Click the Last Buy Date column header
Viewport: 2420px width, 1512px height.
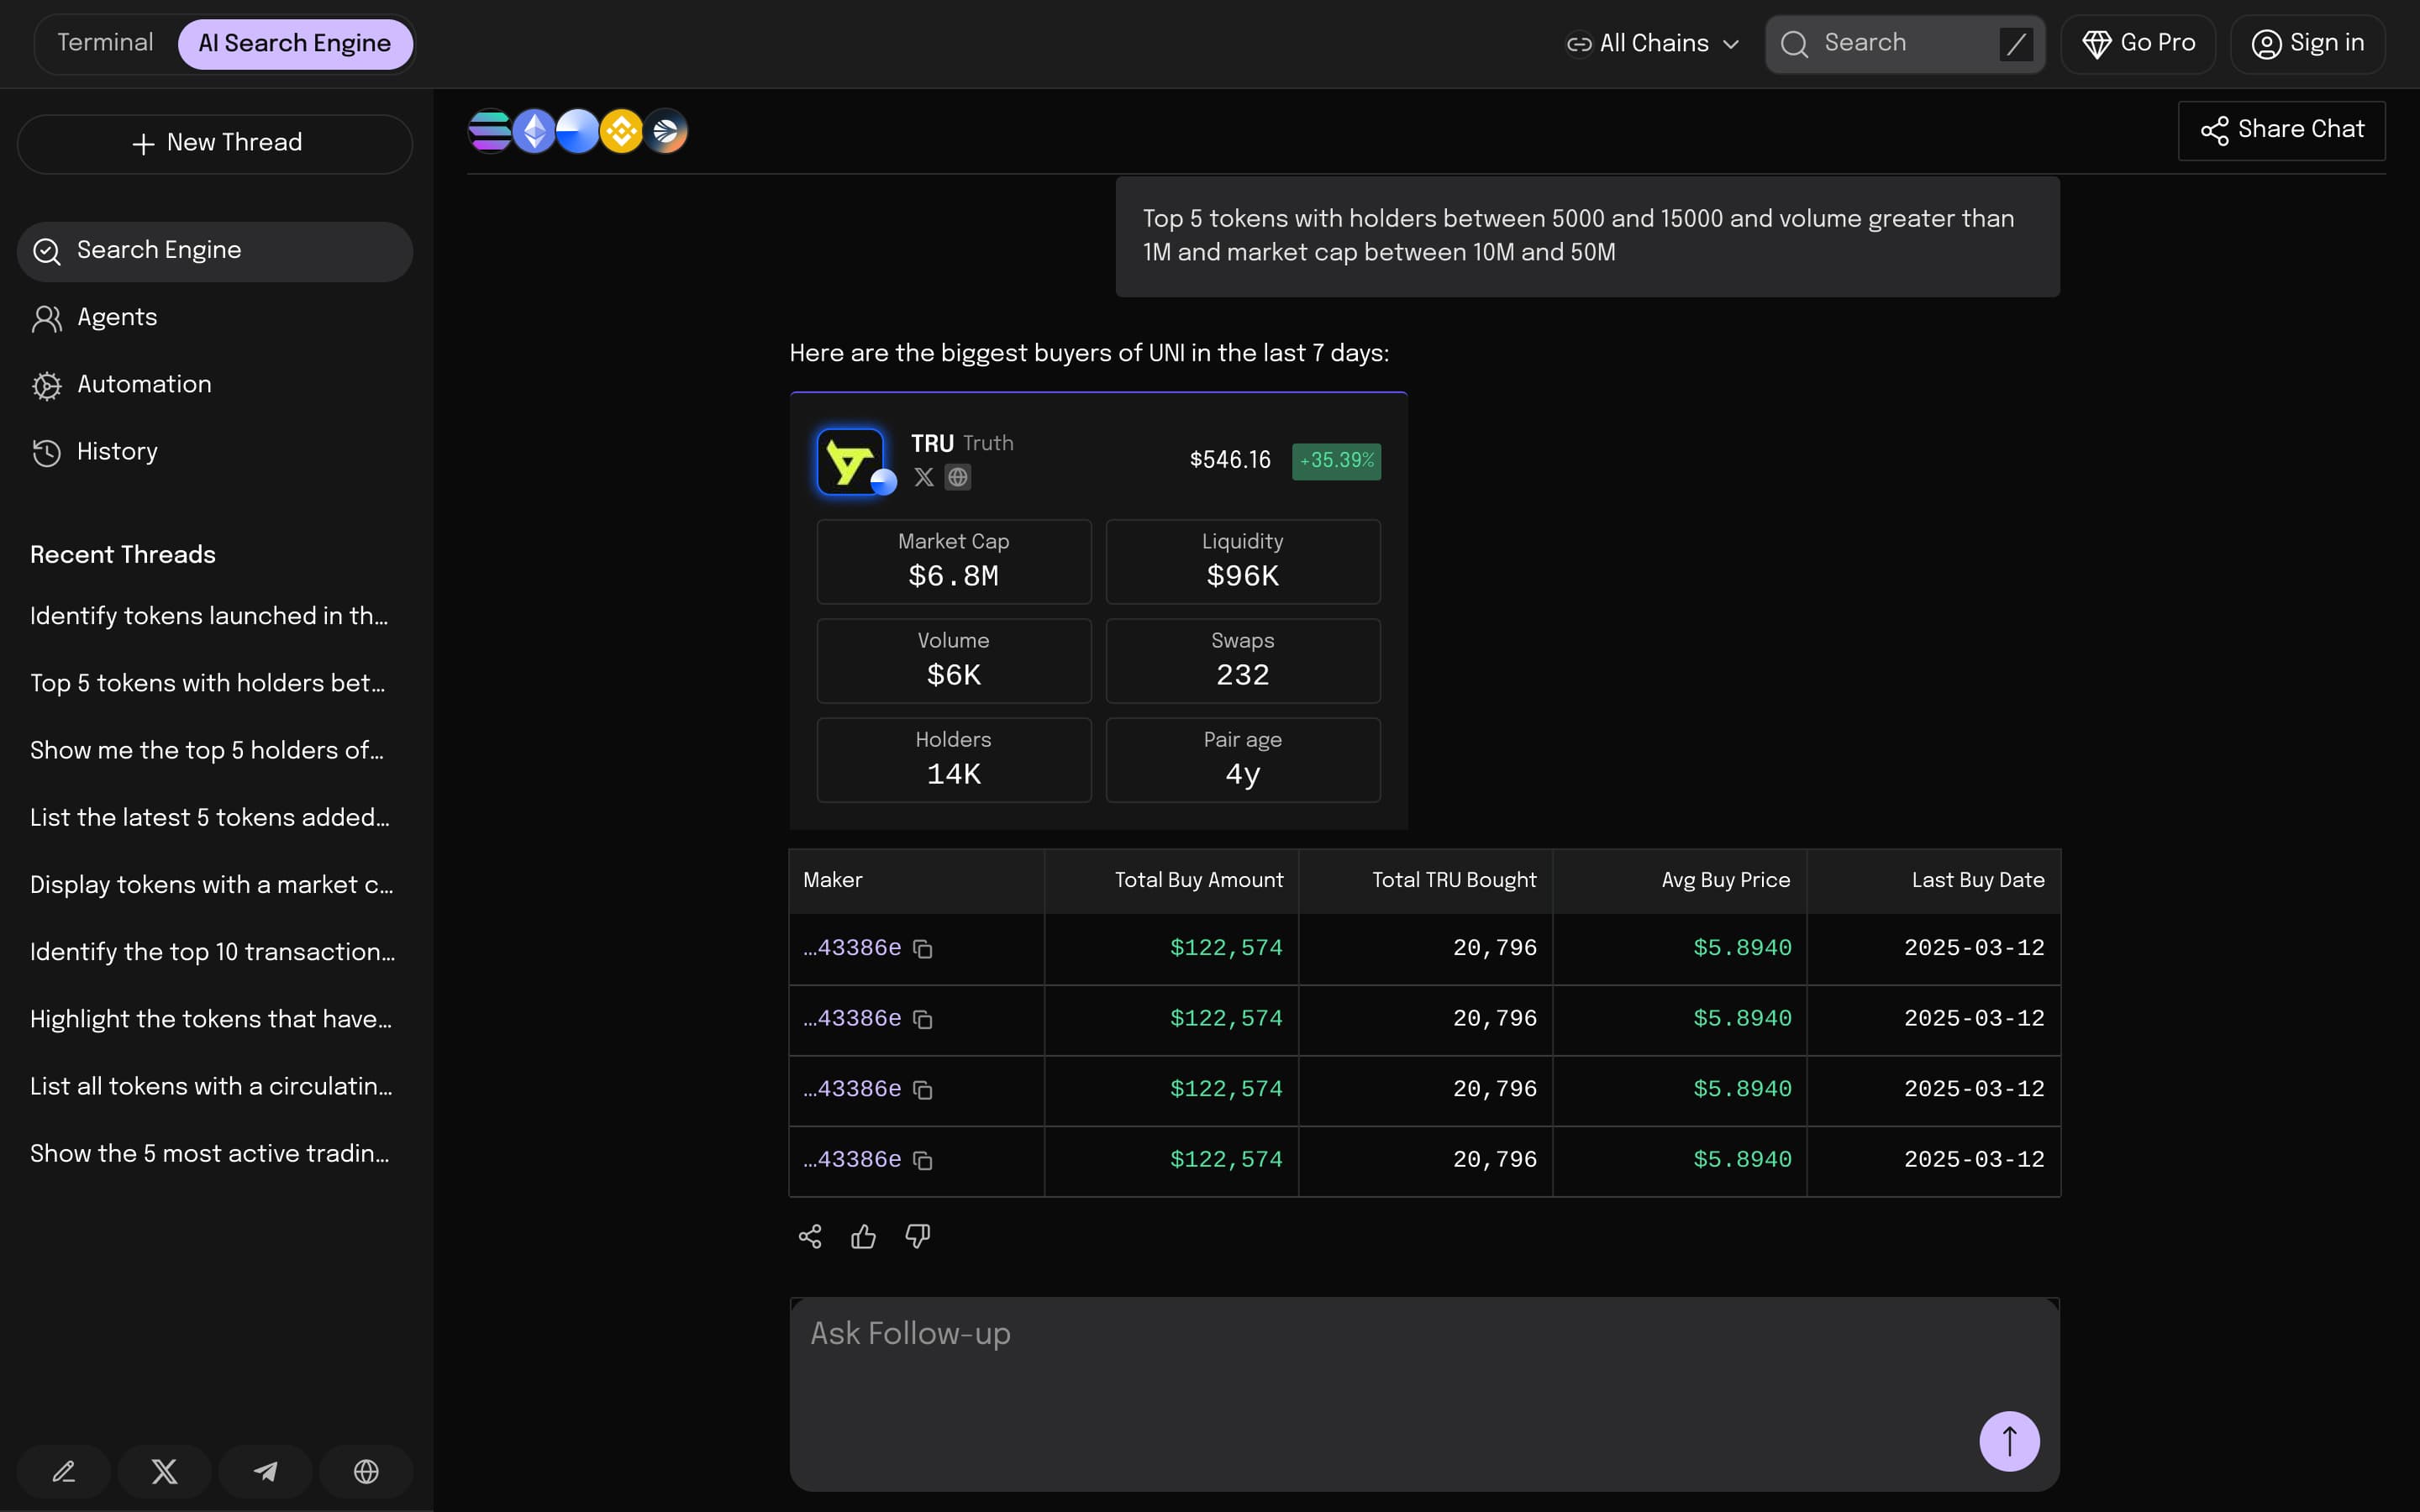pyautogui.click(x=1933, y=881)
